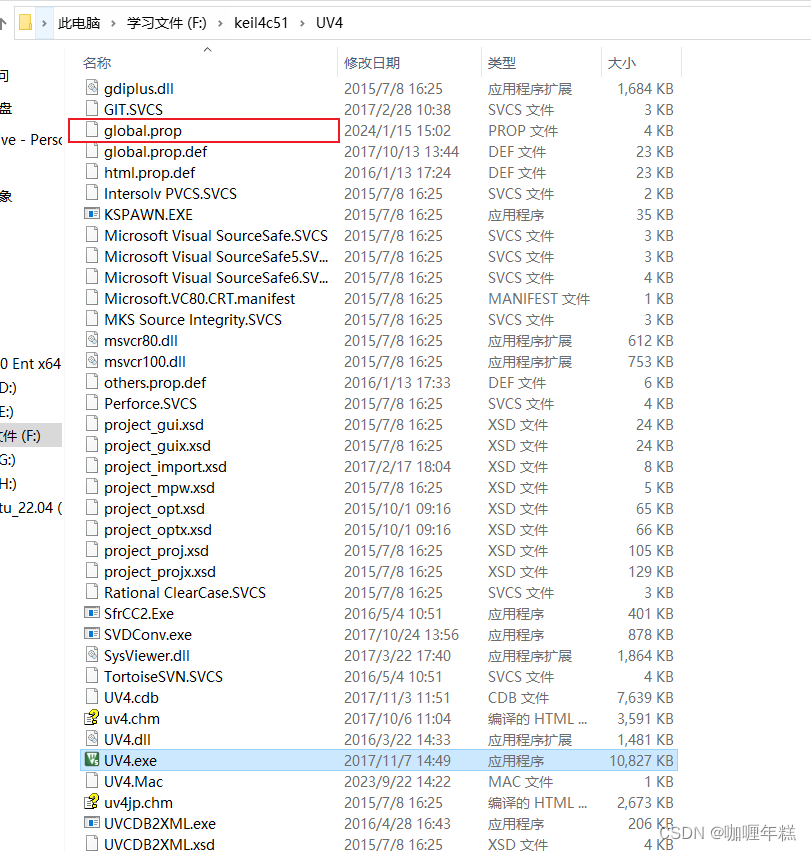Select the file Microsoft Visual SourceSafe5.SV...

216,257
